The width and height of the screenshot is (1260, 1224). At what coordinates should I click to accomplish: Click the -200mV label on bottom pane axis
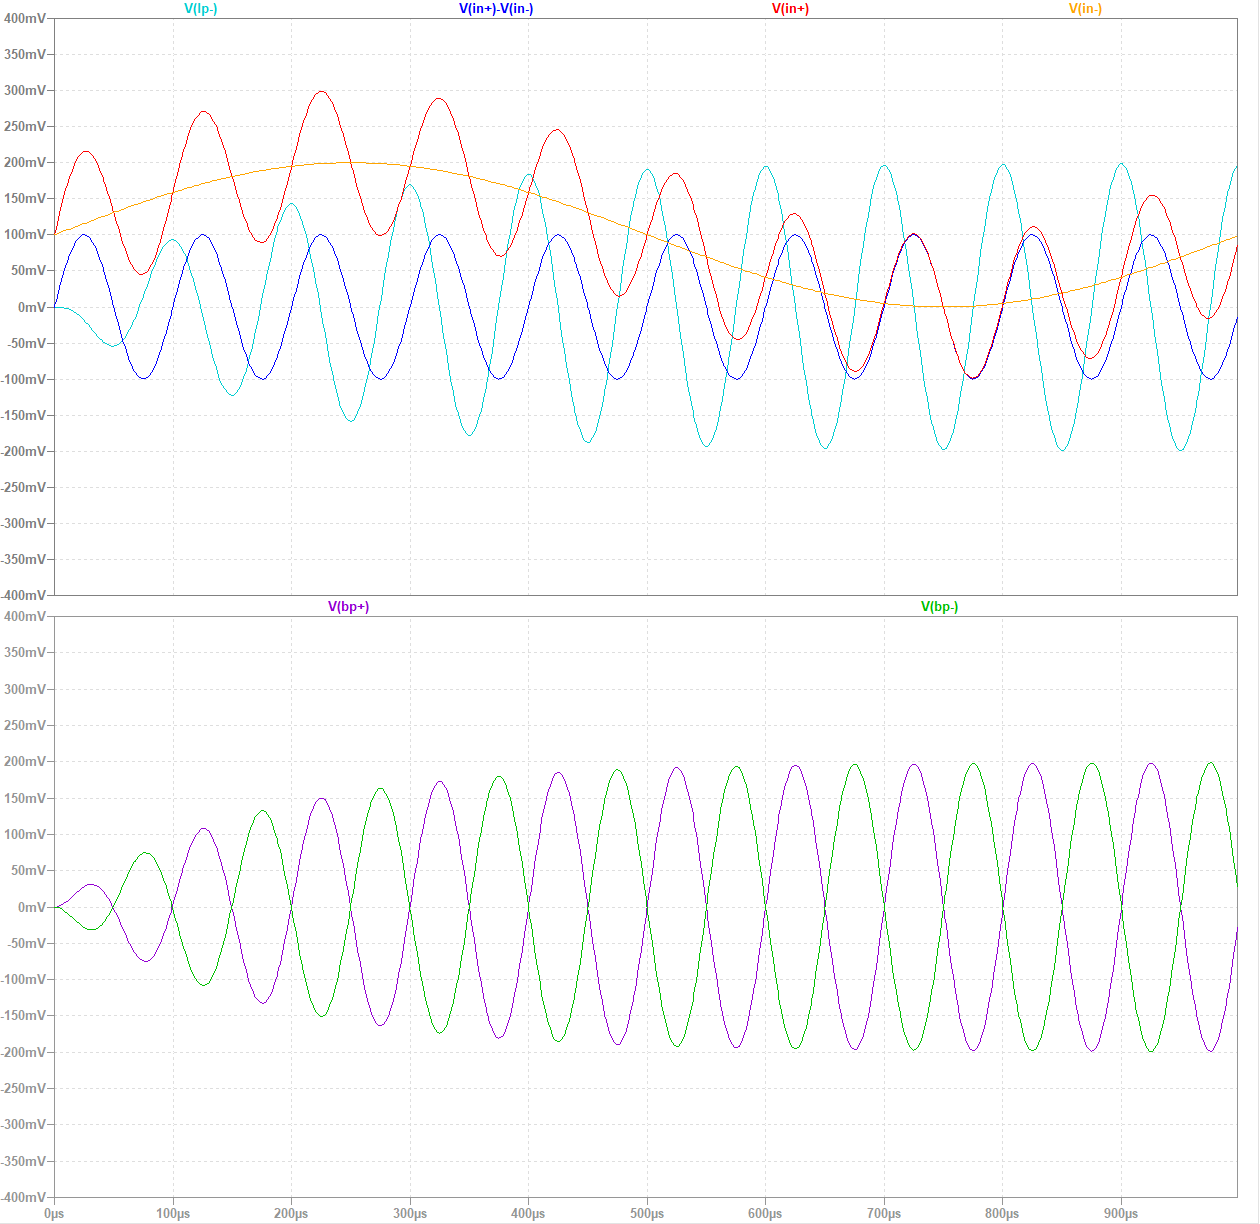coord(23,1052)
